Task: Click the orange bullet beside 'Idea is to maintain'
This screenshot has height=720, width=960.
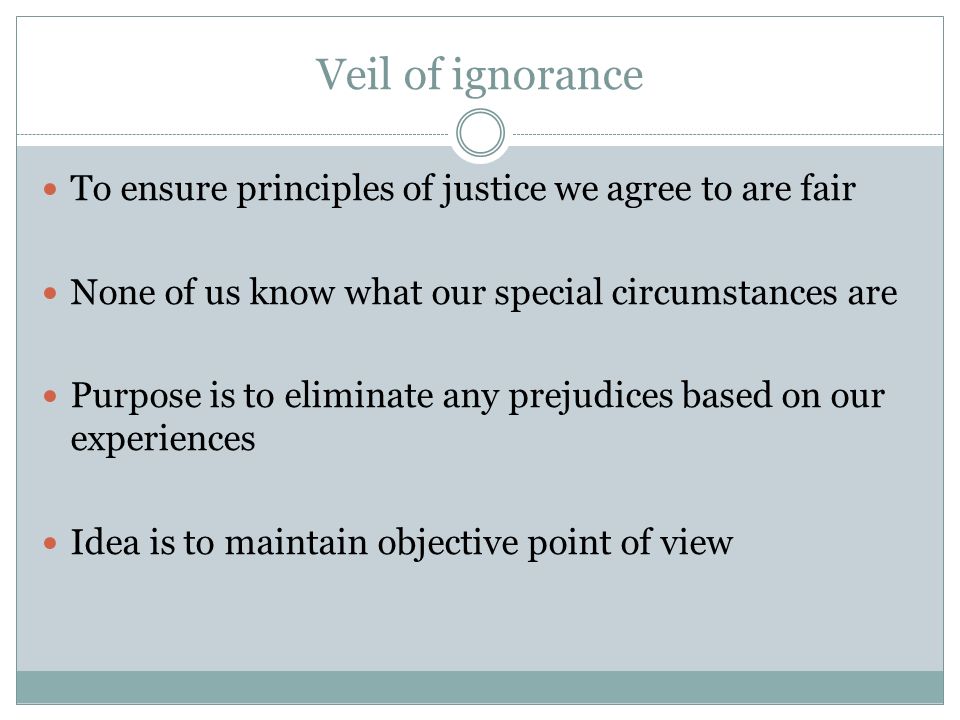Action: pos(50,542)
